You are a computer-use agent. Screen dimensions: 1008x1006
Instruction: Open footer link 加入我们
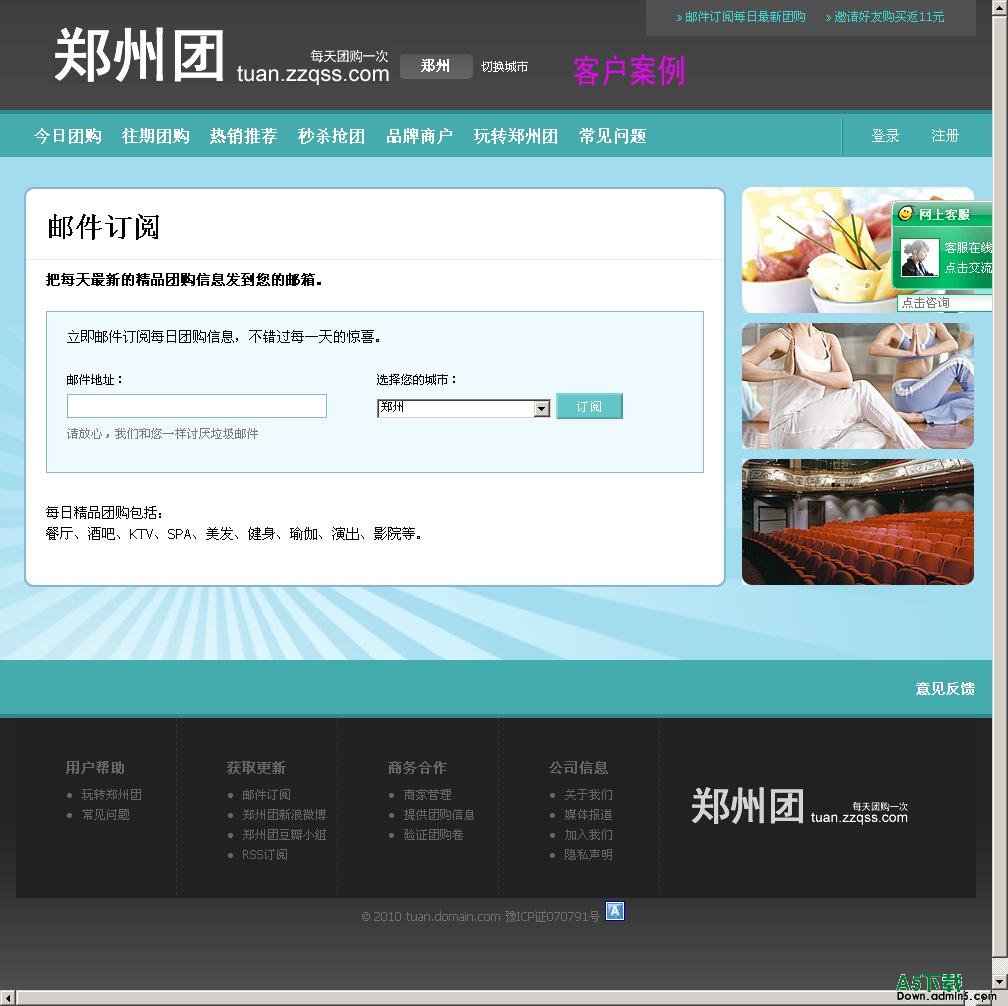588,834
